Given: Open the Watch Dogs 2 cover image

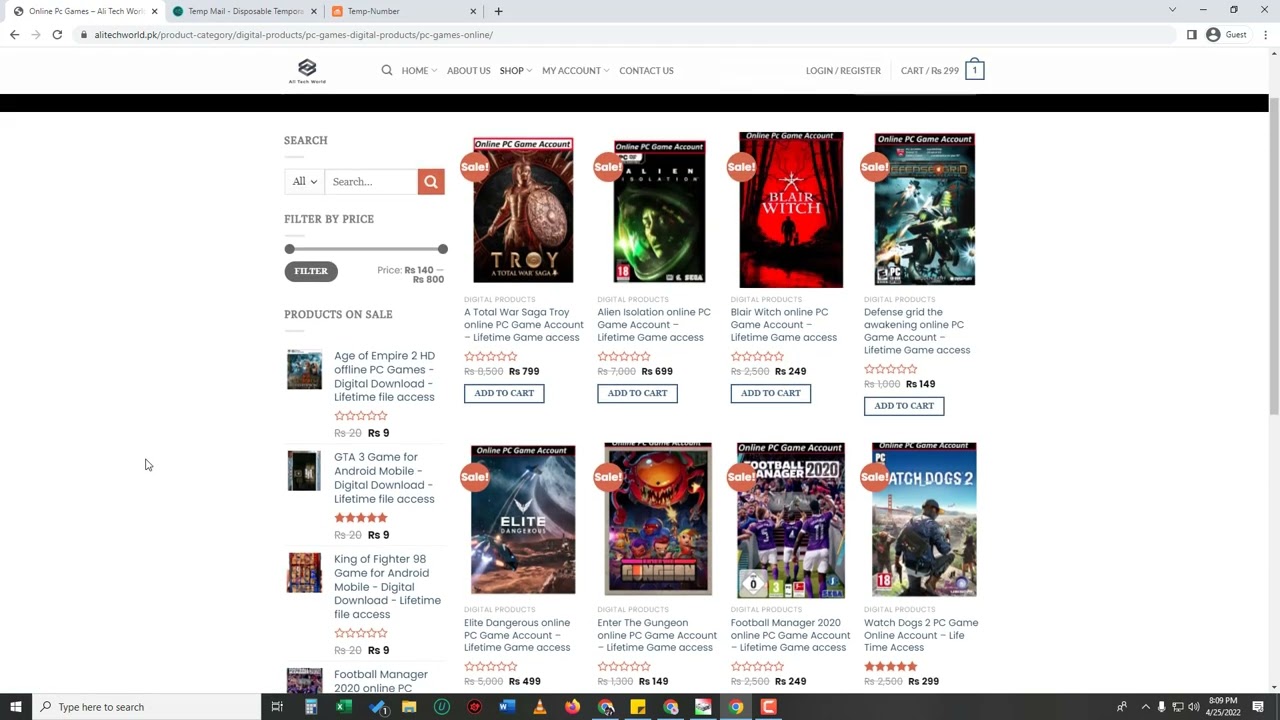Looking at the screenshot, I should [x=924, y=519].
